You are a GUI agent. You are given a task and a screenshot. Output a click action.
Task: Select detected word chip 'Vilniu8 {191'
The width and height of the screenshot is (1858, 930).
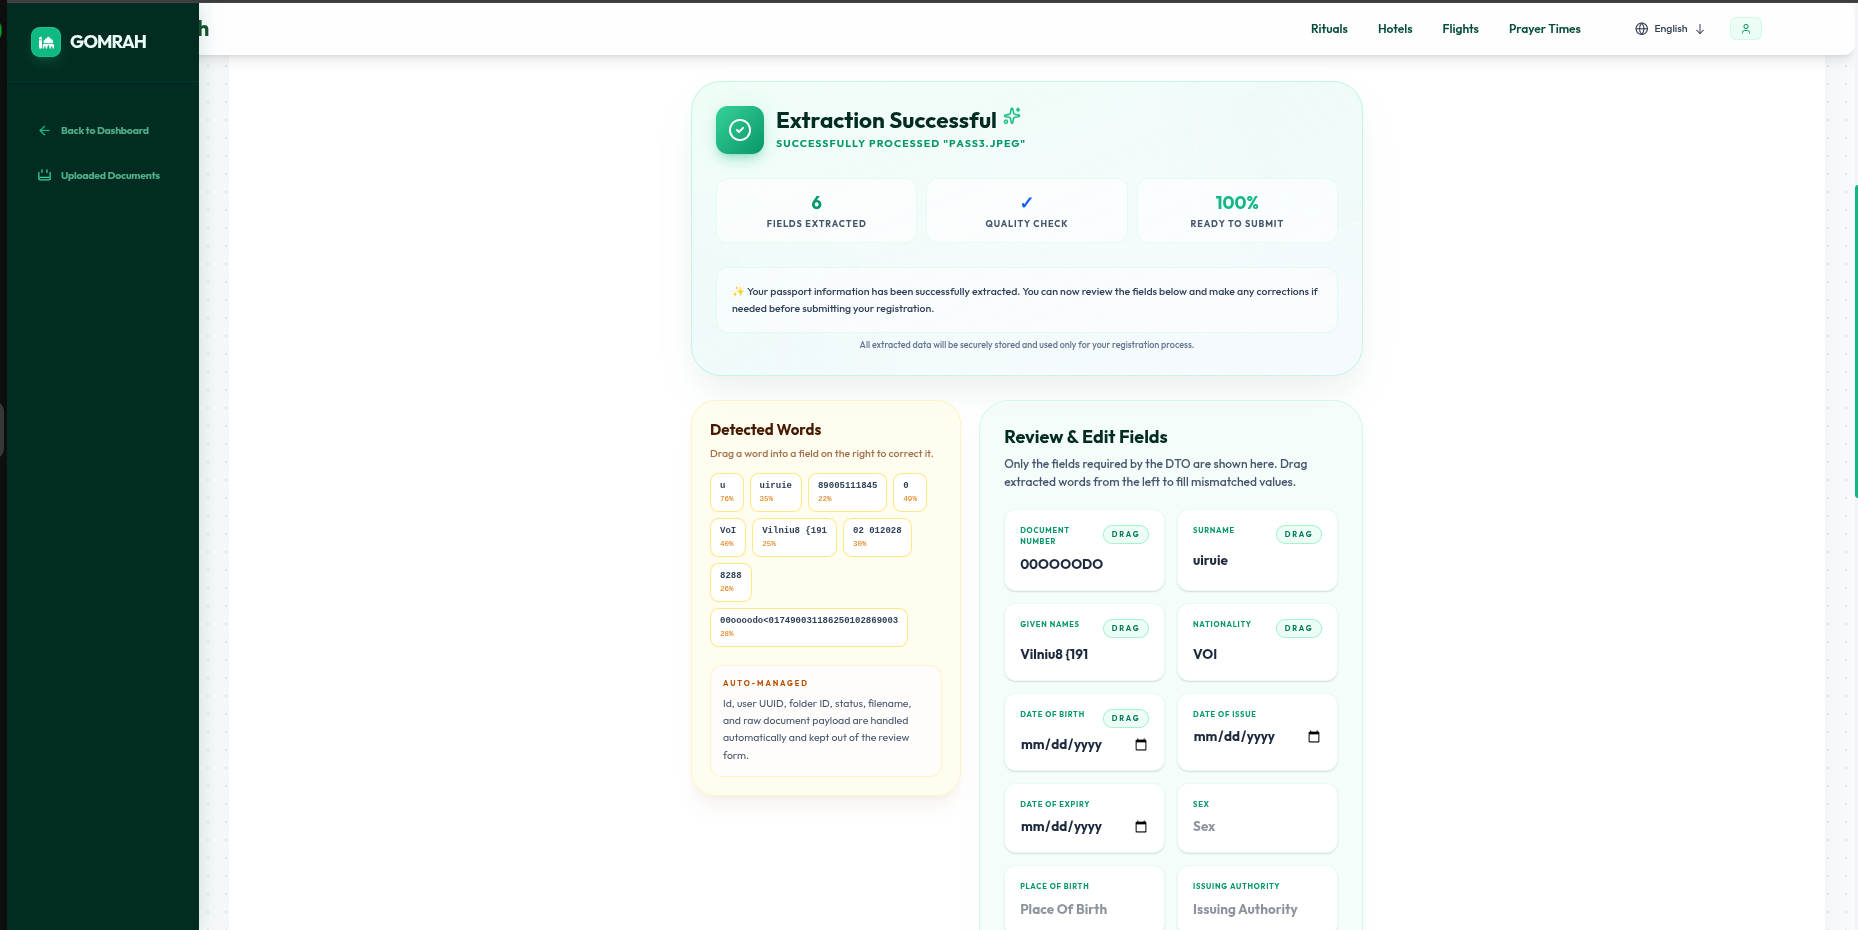[x=794, y=537]
